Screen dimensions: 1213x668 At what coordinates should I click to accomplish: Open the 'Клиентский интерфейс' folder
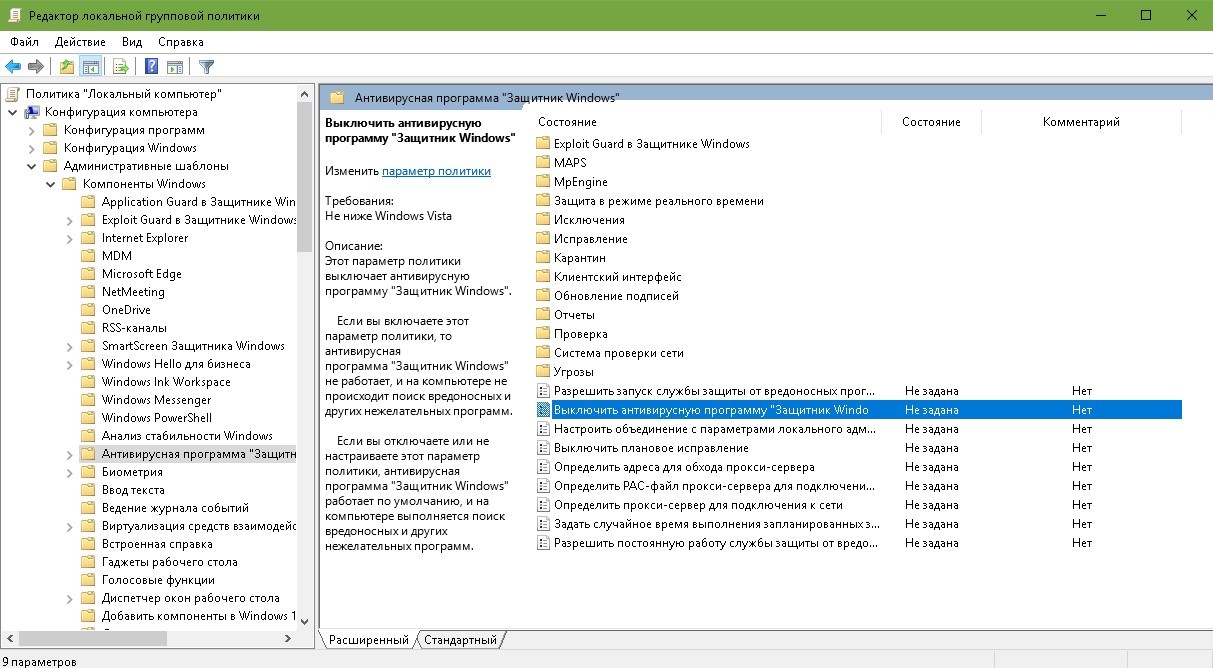coord(618,276)
